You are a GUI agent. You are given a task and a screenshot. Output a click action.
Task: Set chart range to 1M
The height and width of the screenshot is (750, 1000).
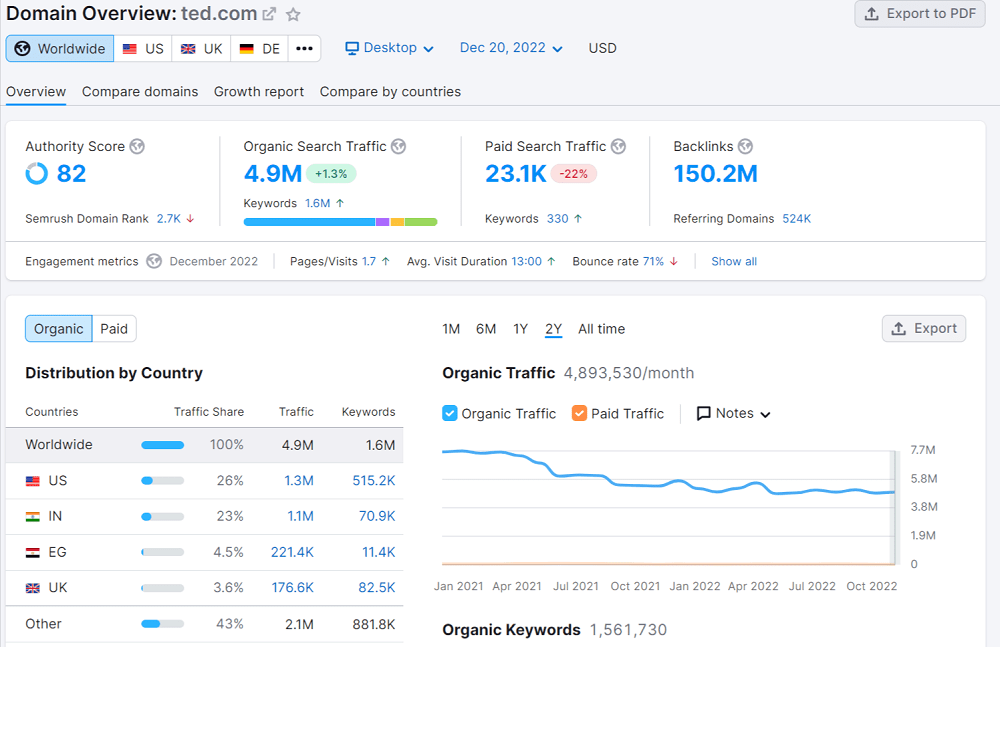point(451,329)
